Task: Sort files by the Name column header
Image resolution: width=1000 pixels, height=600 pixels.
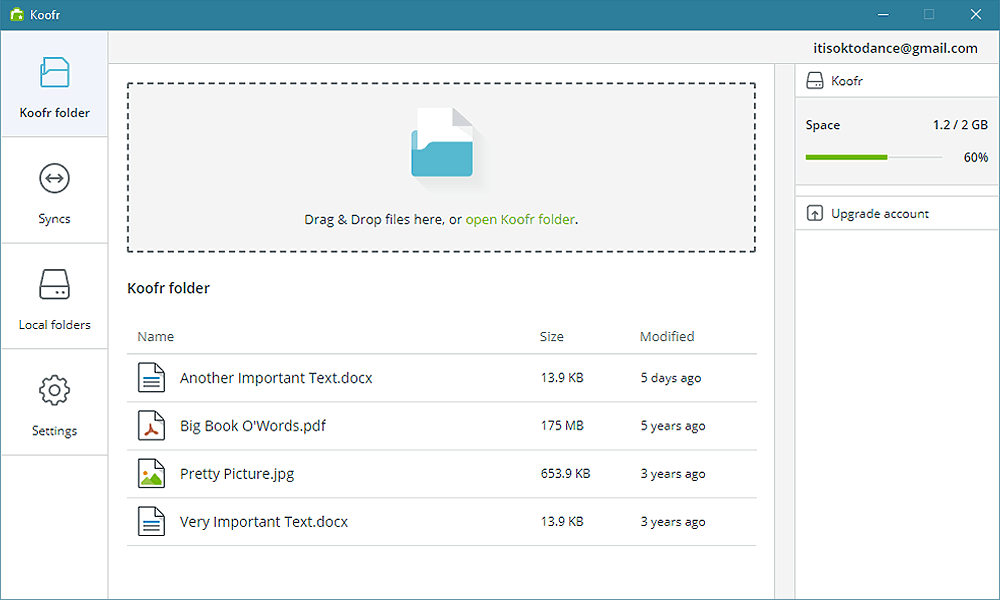Action: (156, 336)
